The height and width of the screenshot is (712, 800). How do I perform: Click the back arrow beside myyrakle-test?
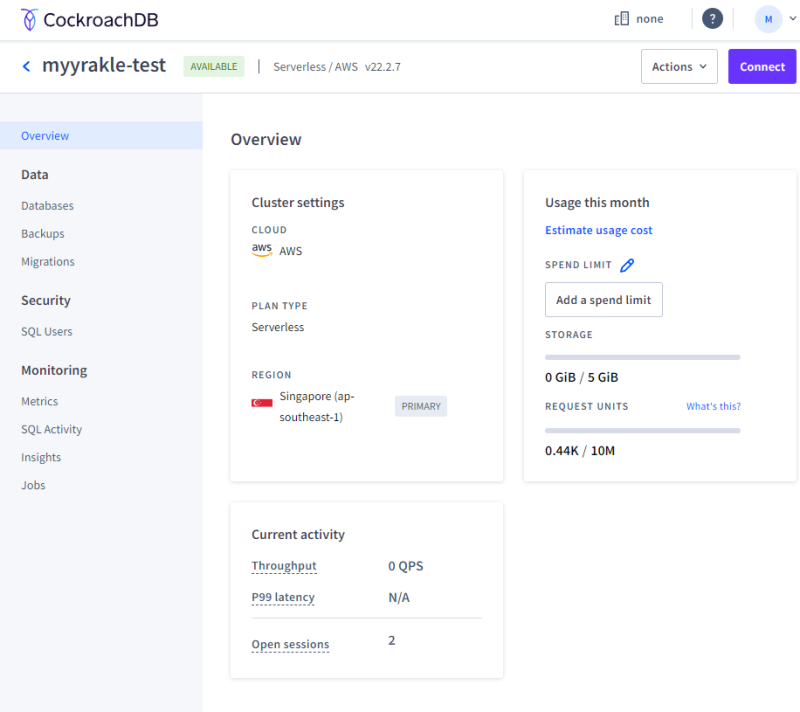point(26,66)
